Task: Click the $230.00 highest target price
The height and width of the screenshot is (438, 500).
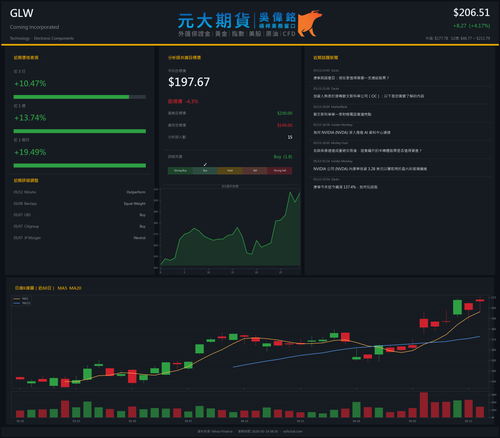Action: point(285,113)
